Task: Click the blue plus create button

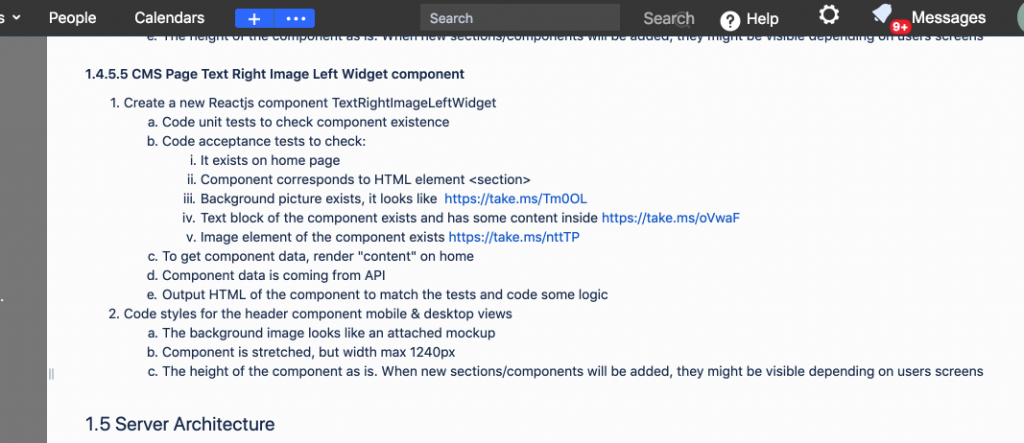Action: 255,18
